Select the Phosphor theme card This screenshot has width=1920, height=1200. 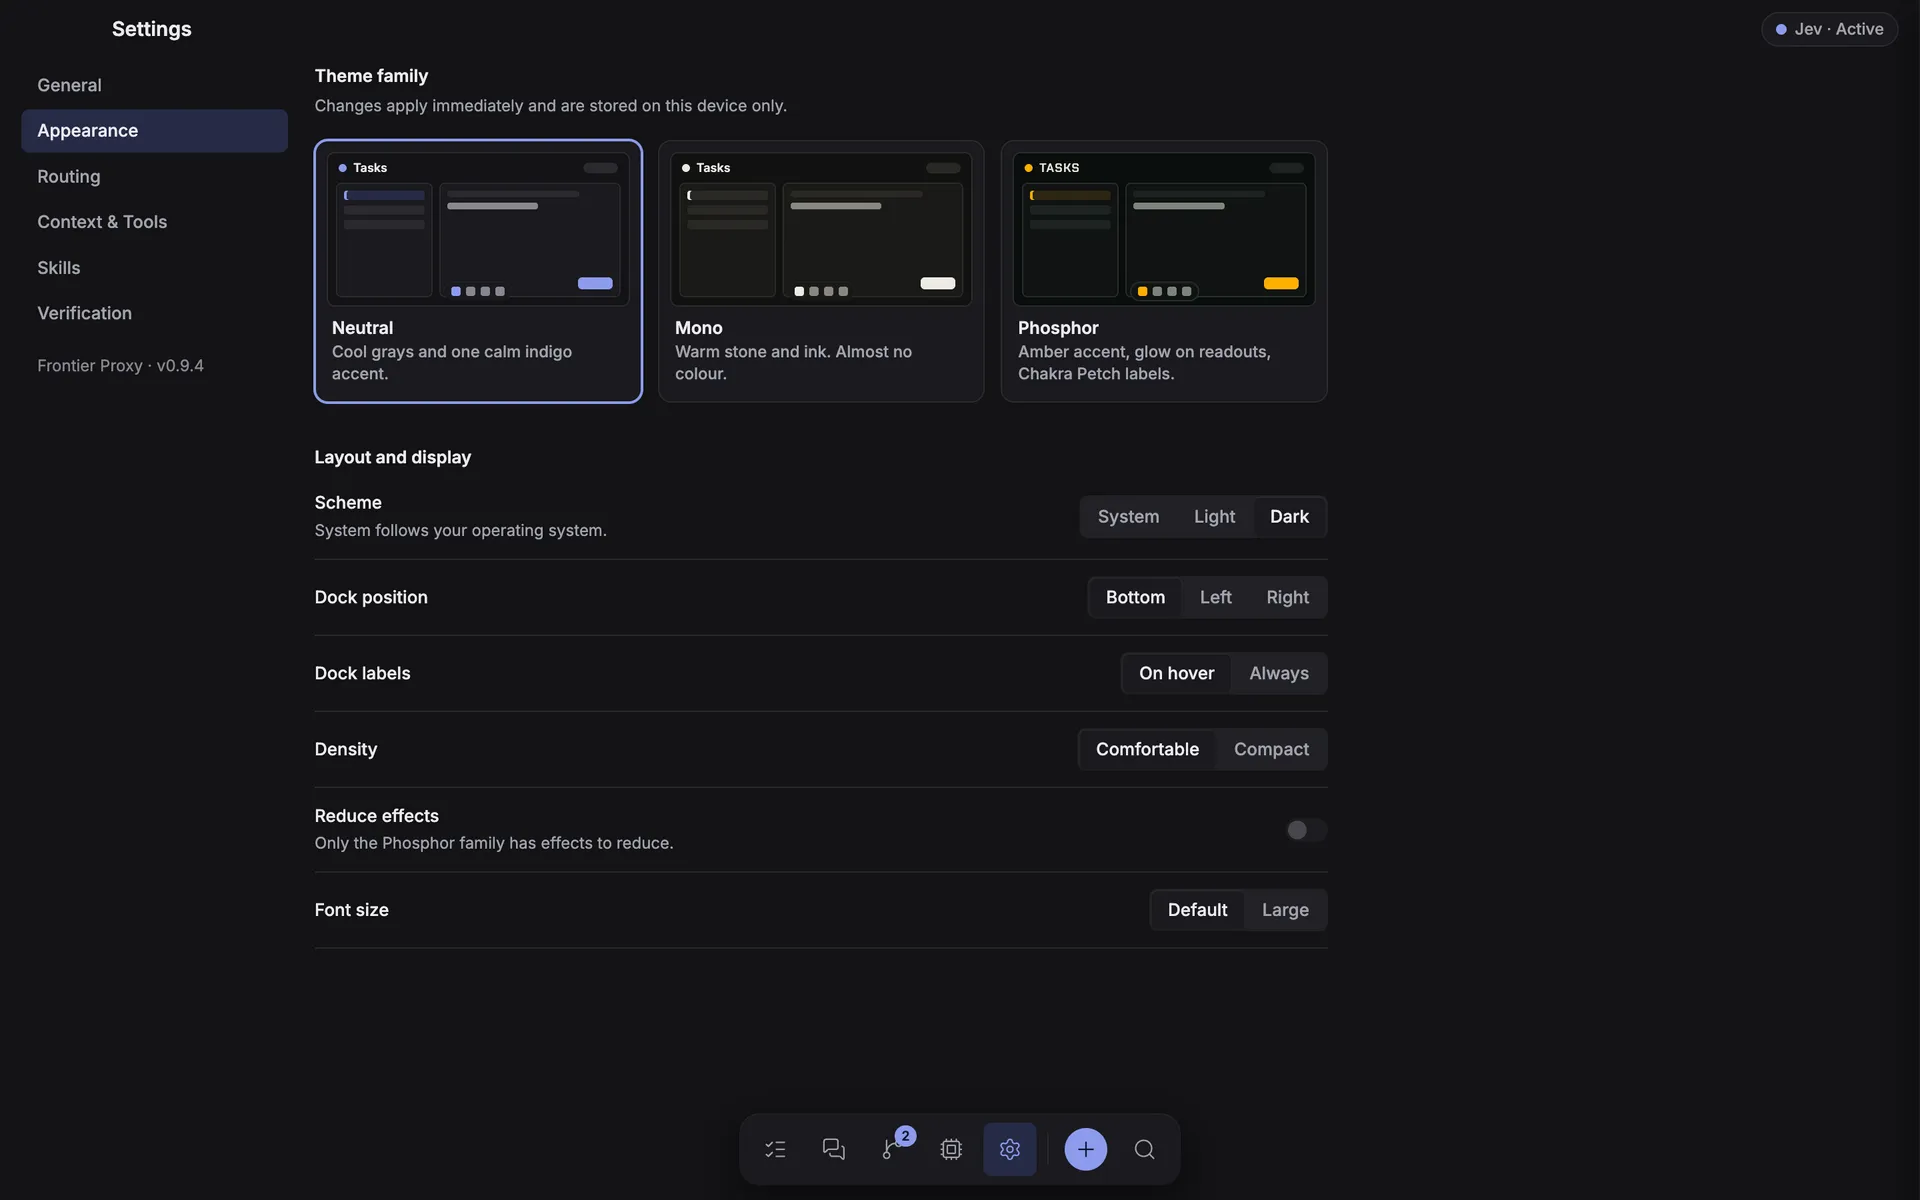coord(1164,271)
